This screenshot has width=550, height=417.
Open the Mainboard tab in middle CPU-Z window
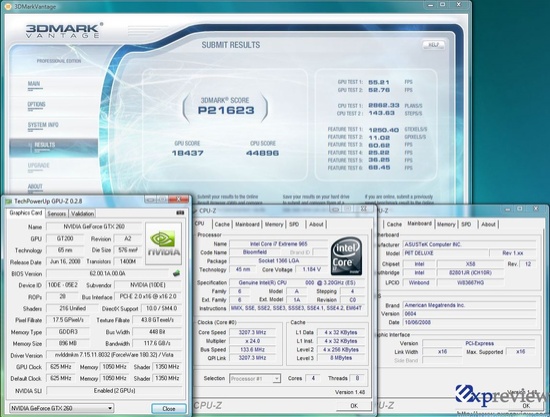pyautogui.click(x=247, y=224)
